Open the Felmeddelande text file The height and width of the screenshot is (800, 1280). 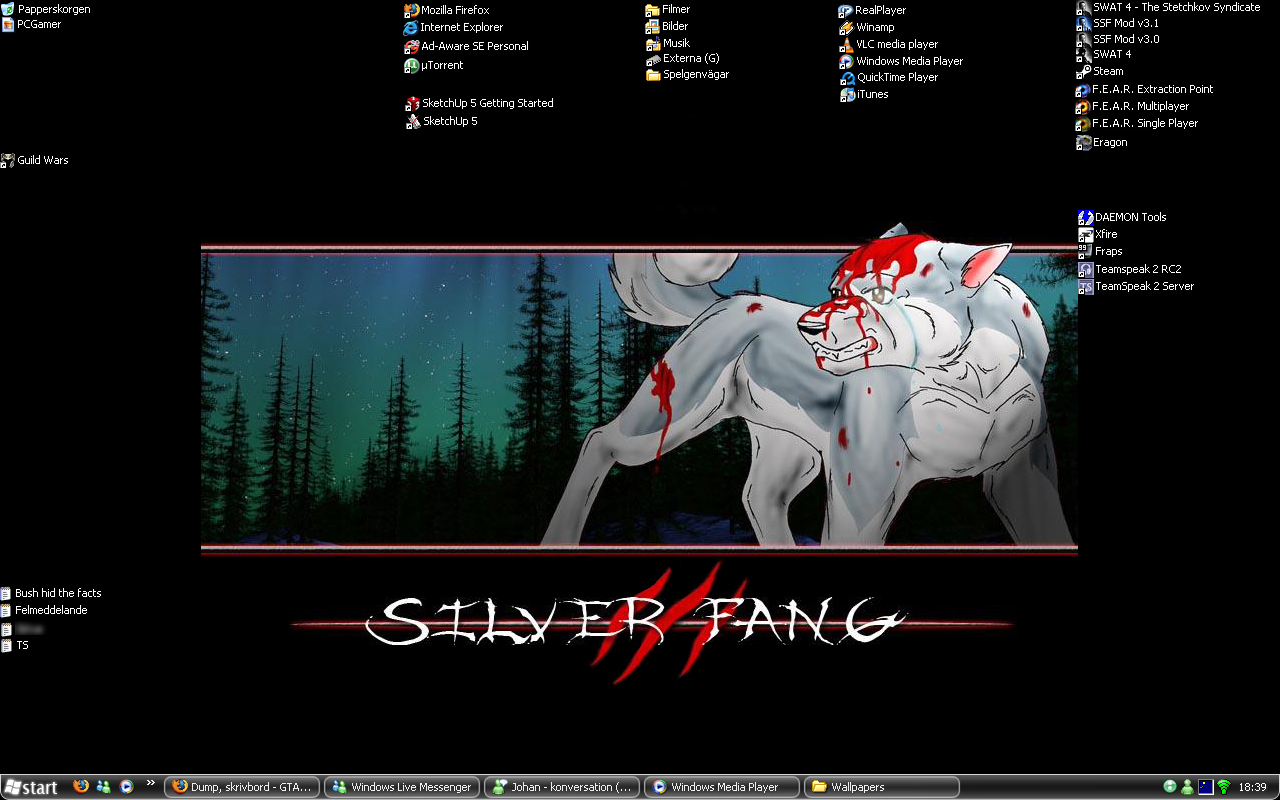(x=44, y=610)
